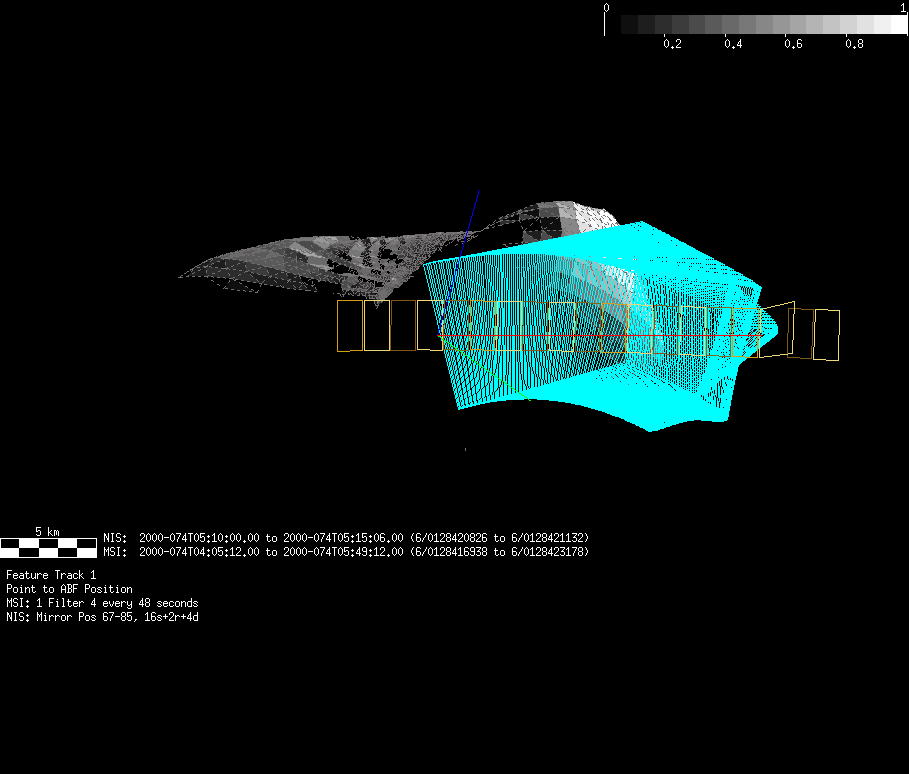
Task: Click the "MSI: 1 Filter 4 every 48 seconds" line
Action: coord(102,603)
